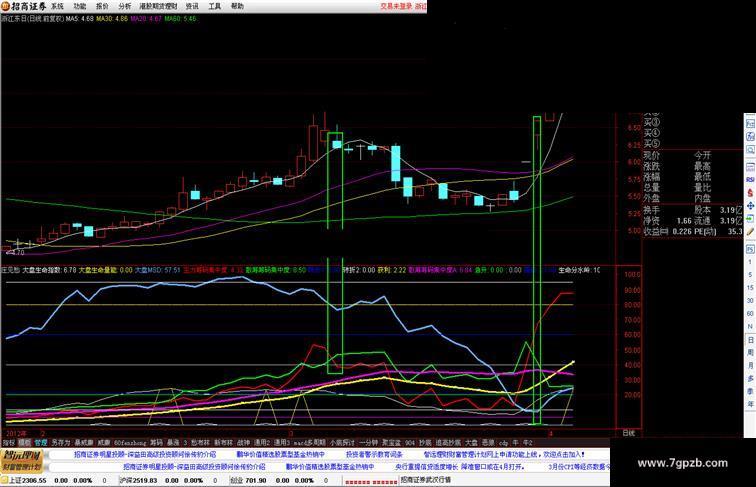This screenshot has height=487, width=756.
Task: Select the 1-minute period button
Action: (x=750, y=262)
